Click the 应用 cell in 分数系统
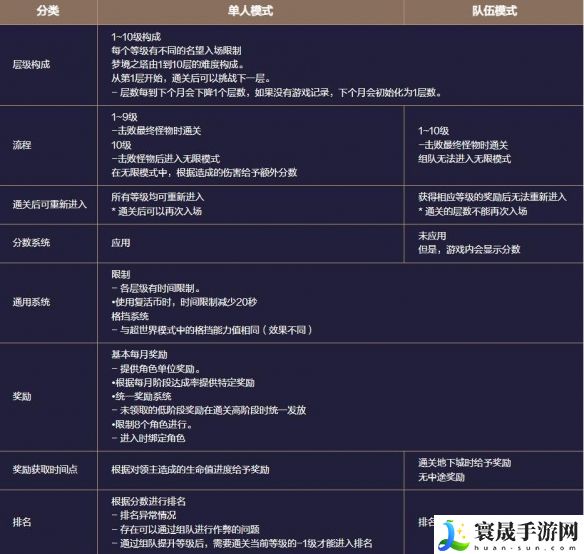This screenshot has width=584, height=554. (121, 243)
